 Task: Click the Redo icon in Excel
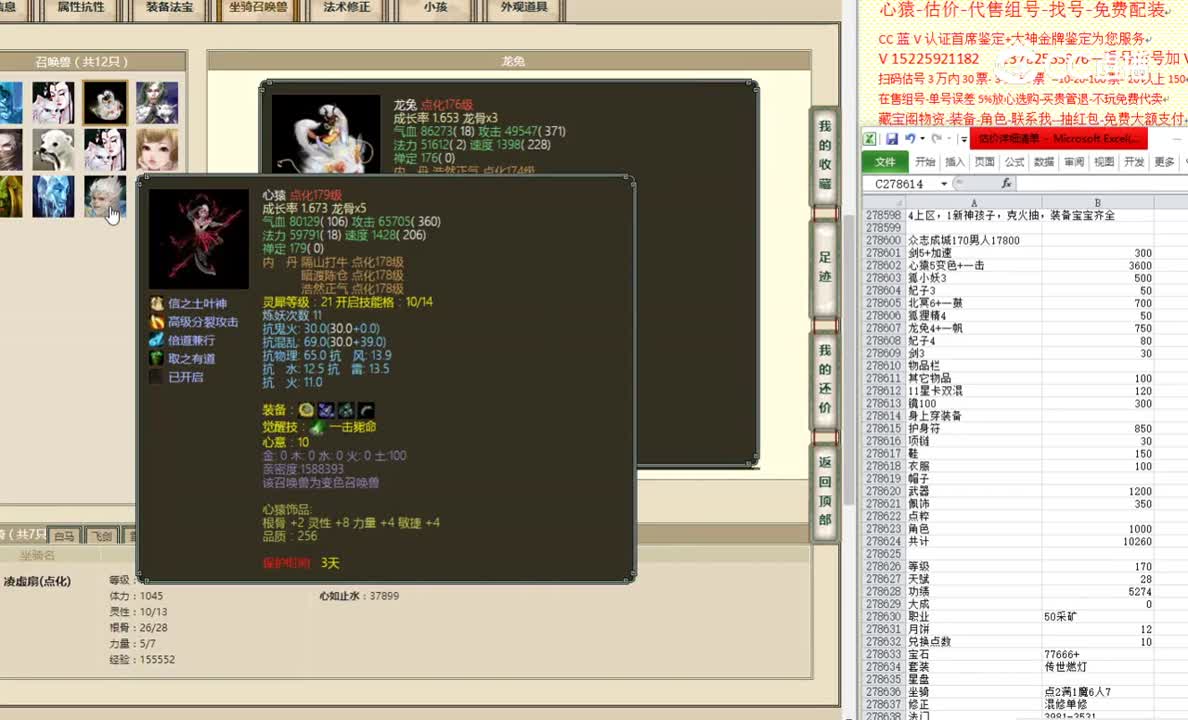936,139
